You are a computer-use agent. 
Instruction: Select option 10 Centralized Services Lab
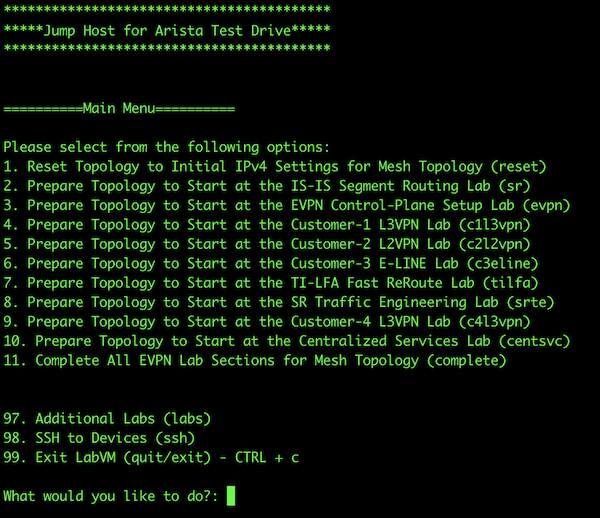287,341
